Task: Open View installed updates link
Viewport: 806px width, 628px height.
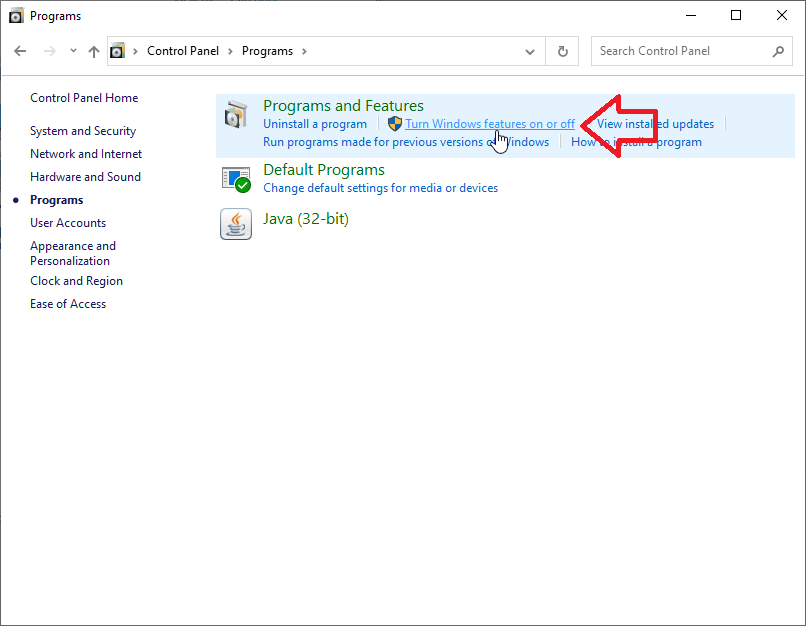Action: tap(655, 124)
